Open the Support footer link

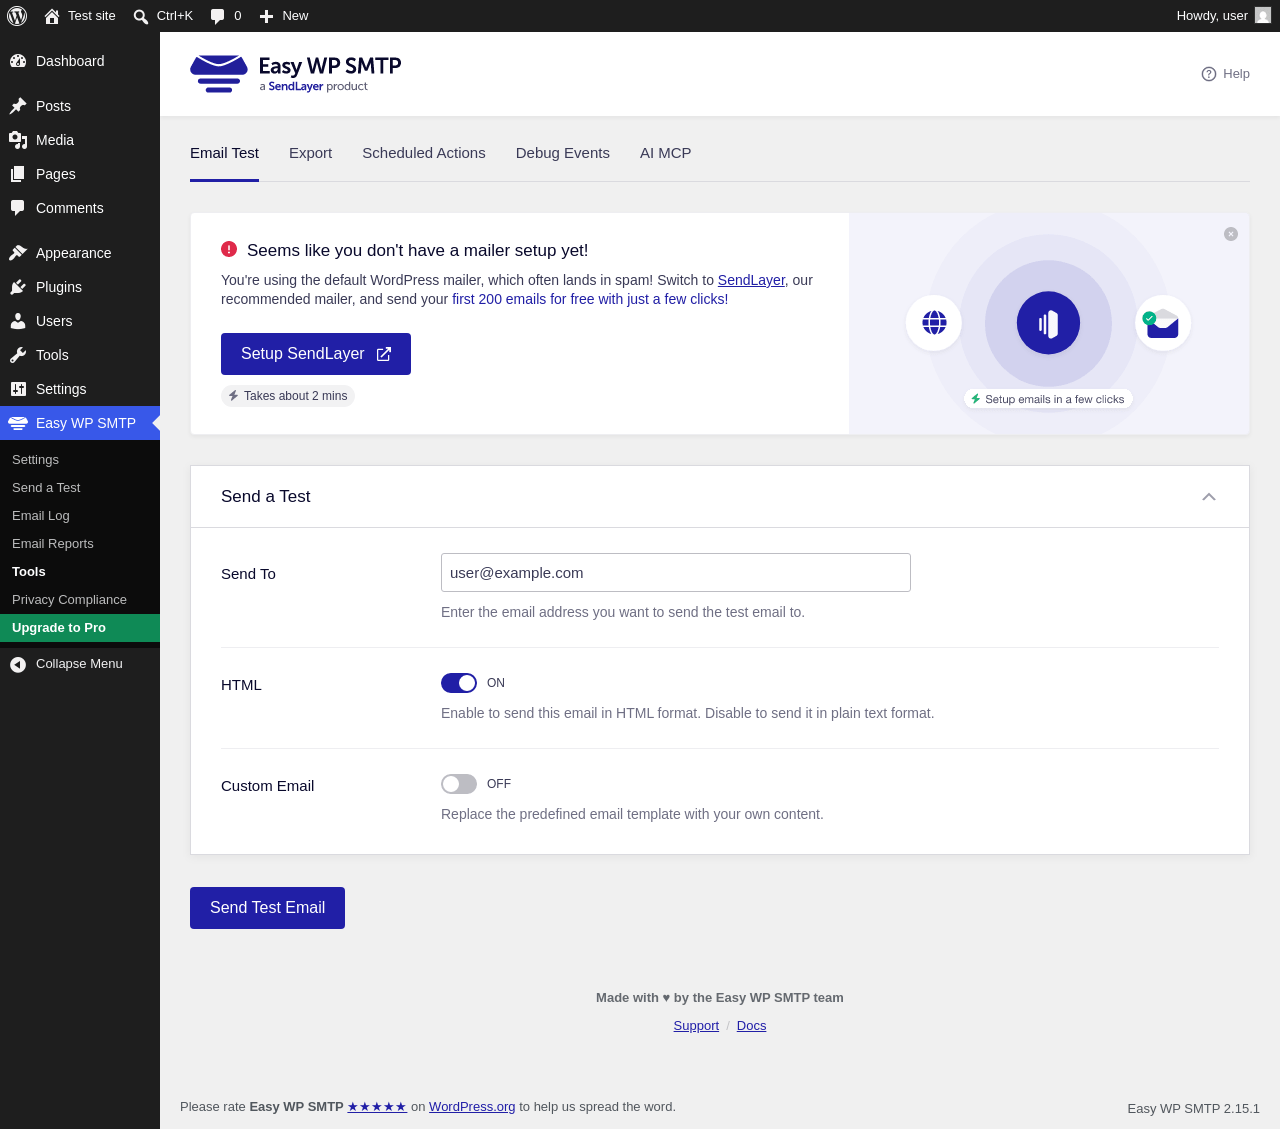pos(696,1026)
